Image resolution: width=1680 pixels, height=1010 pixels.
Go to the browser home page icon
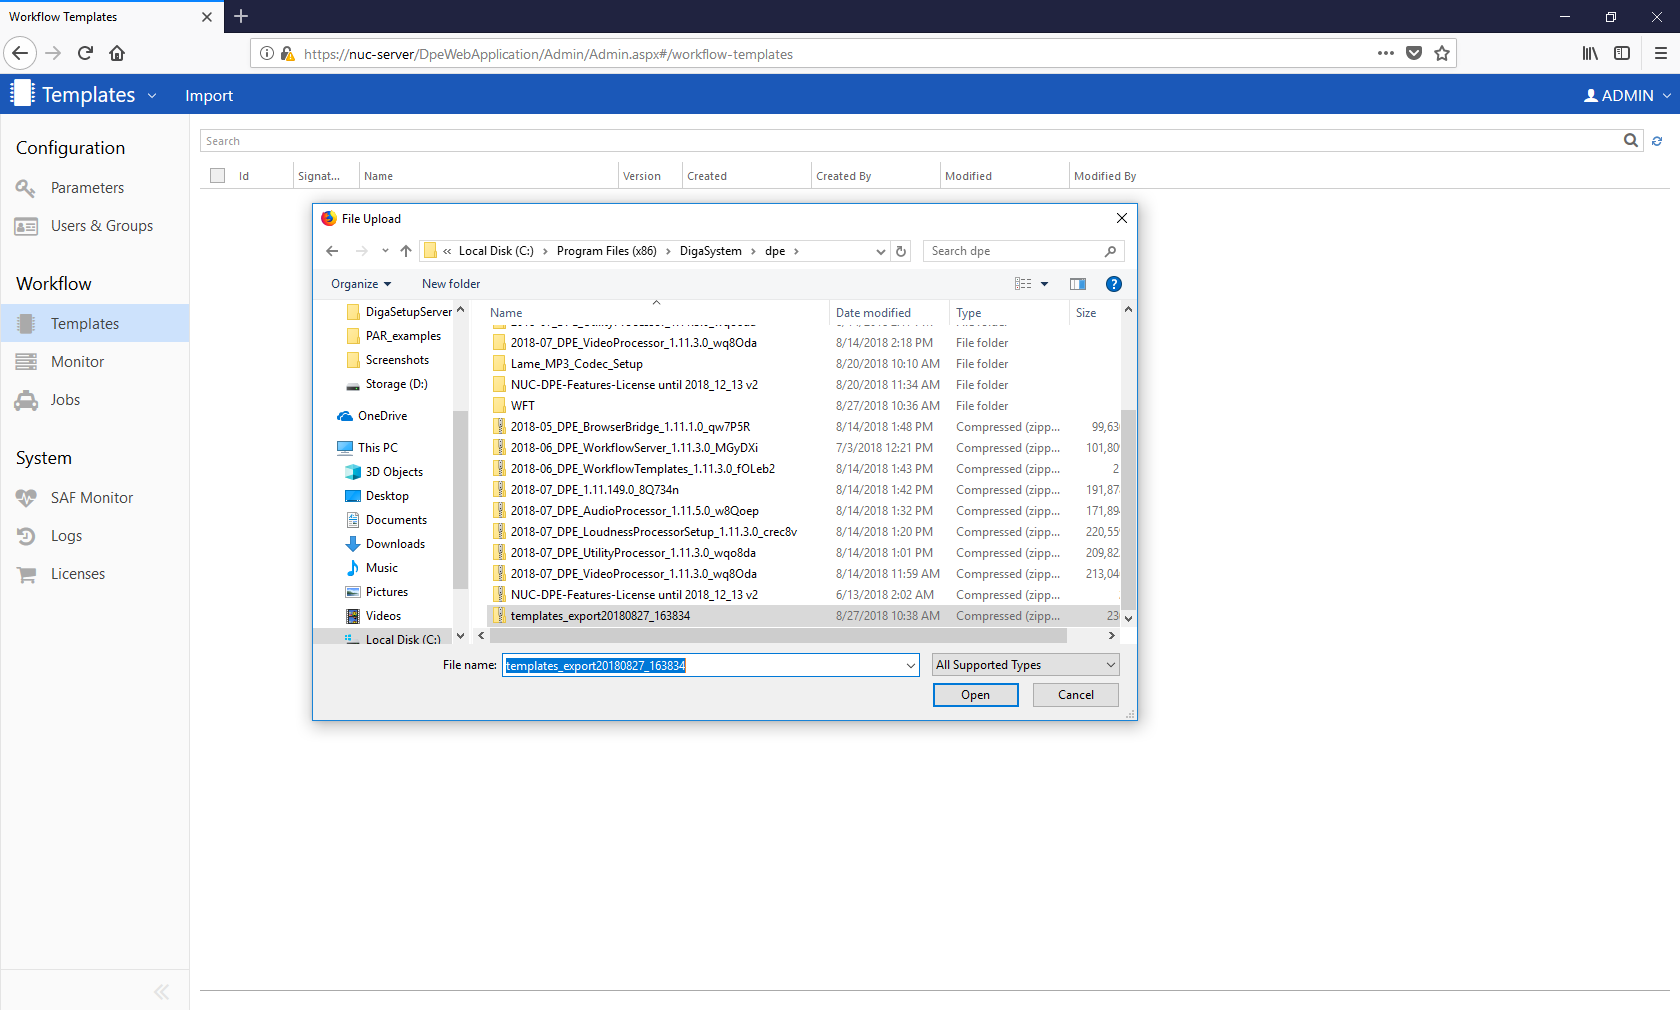coord(117,54)
